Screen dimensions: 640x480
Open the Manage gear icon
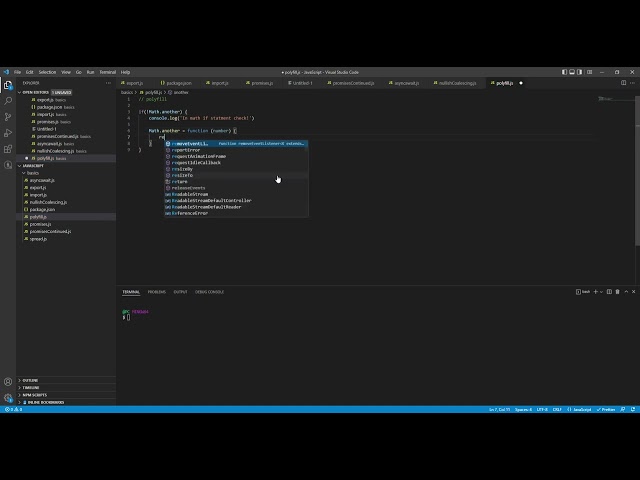coord(8,398)
